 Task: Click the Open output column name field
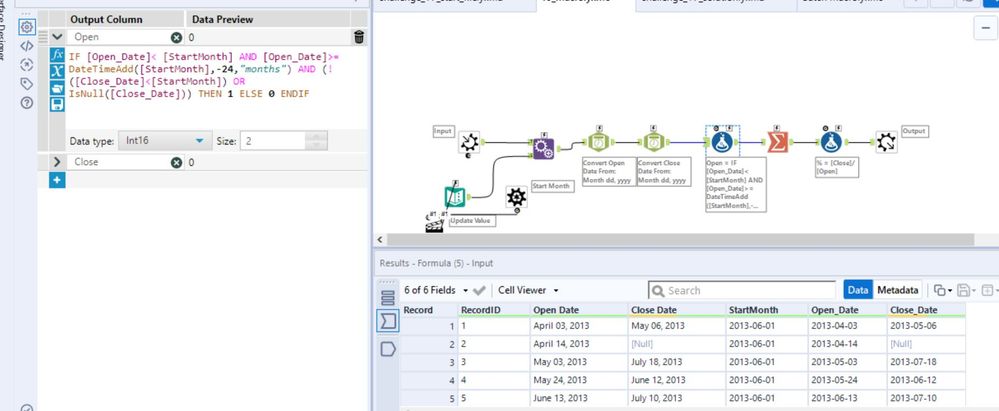coord(122,38)
